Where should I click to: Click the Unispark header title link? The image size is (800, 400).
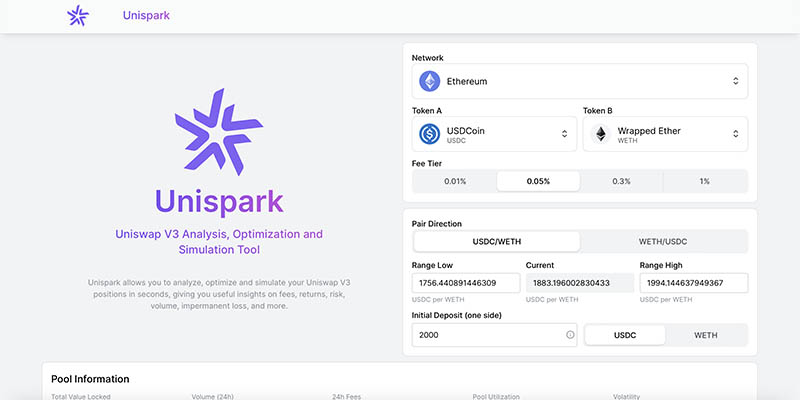[145, 16]
